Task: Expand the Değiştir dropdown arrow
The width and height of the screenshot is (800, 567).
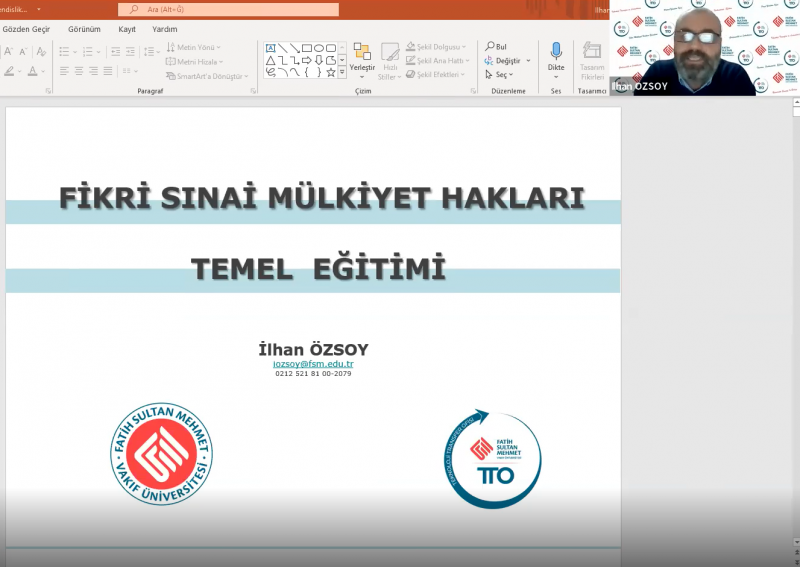Action: pyautogui.click(x=528, y=61)
